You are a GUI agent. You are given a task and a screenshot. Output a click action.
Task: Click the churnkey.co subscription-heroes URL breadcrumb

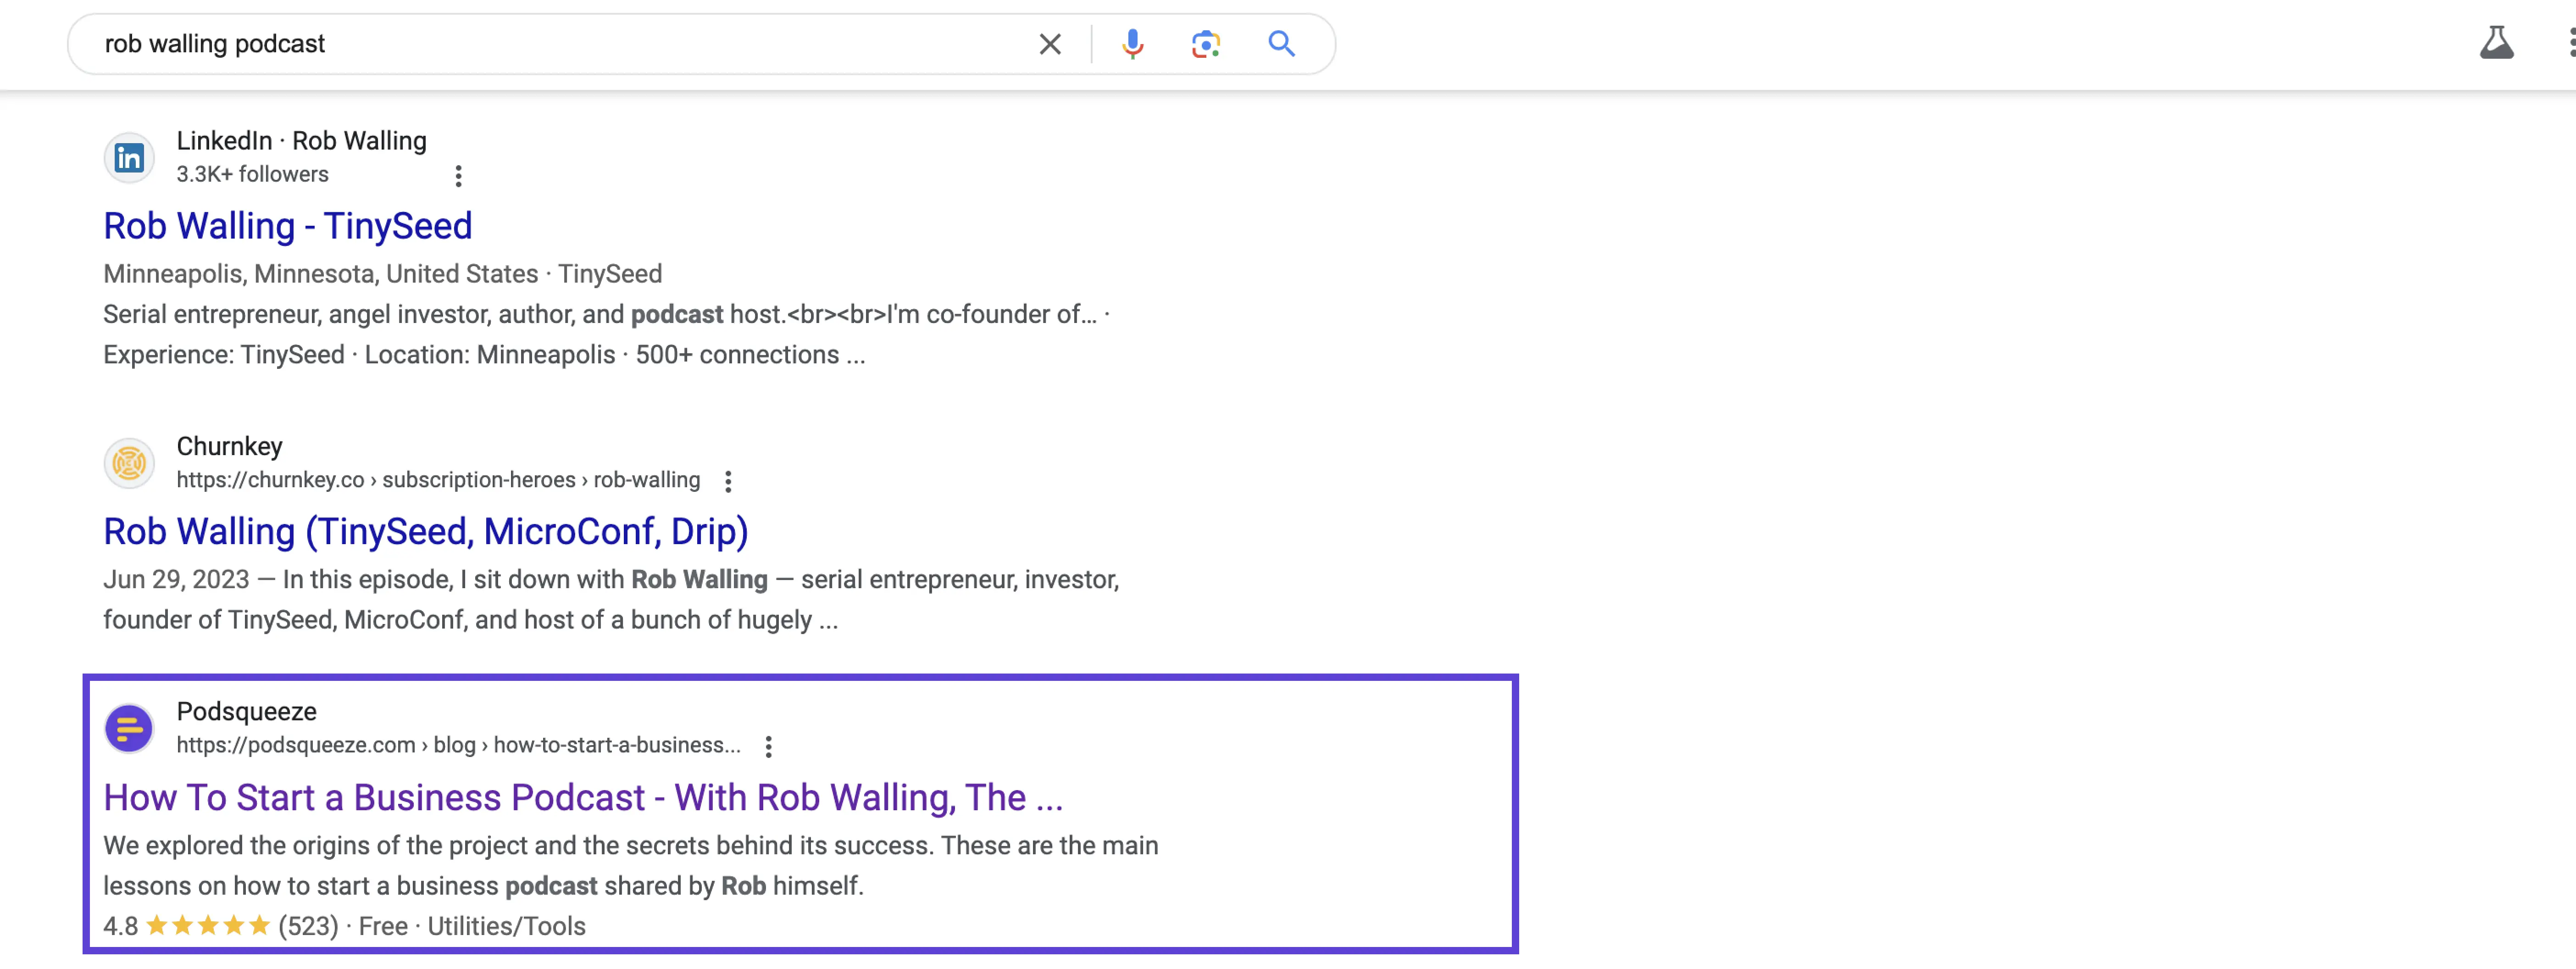[438, 480]
